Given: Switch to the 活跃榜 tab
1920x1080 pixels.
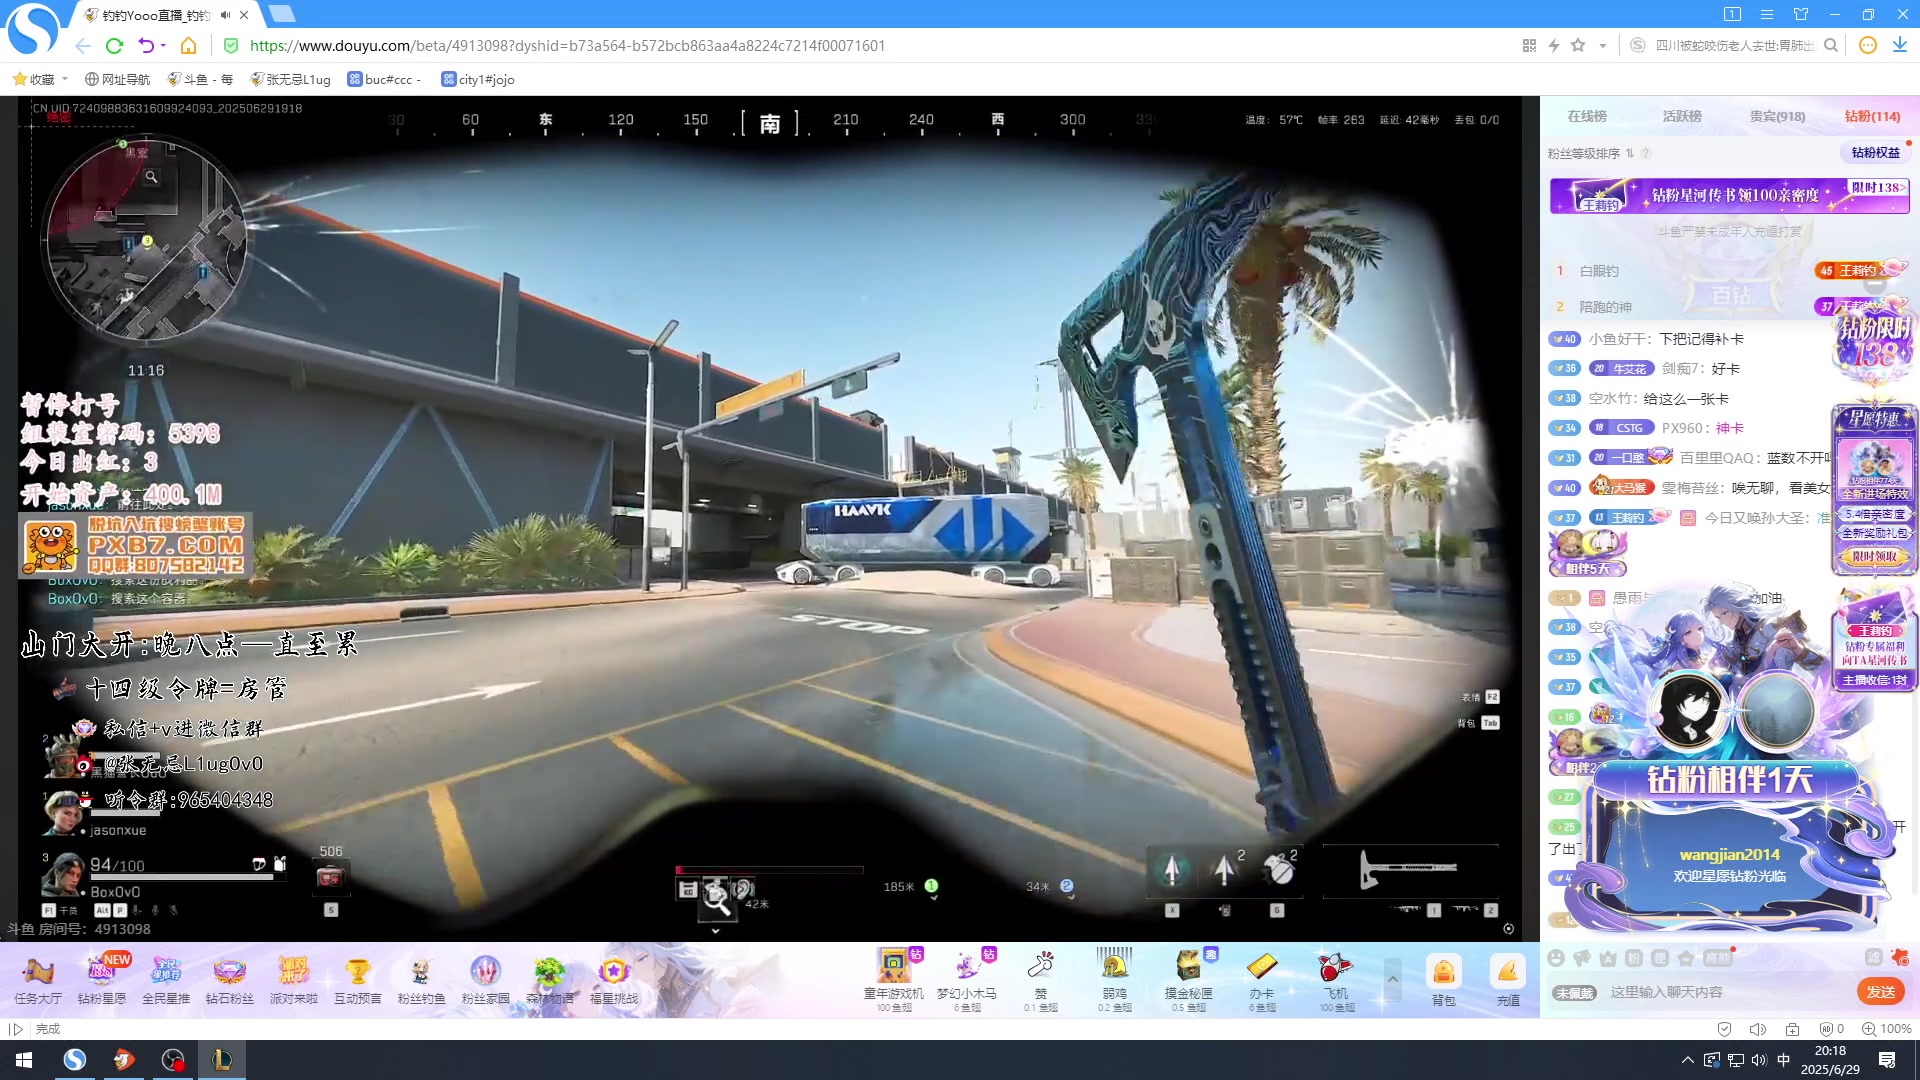Looking at the screenshot, I should (1682, 116).
